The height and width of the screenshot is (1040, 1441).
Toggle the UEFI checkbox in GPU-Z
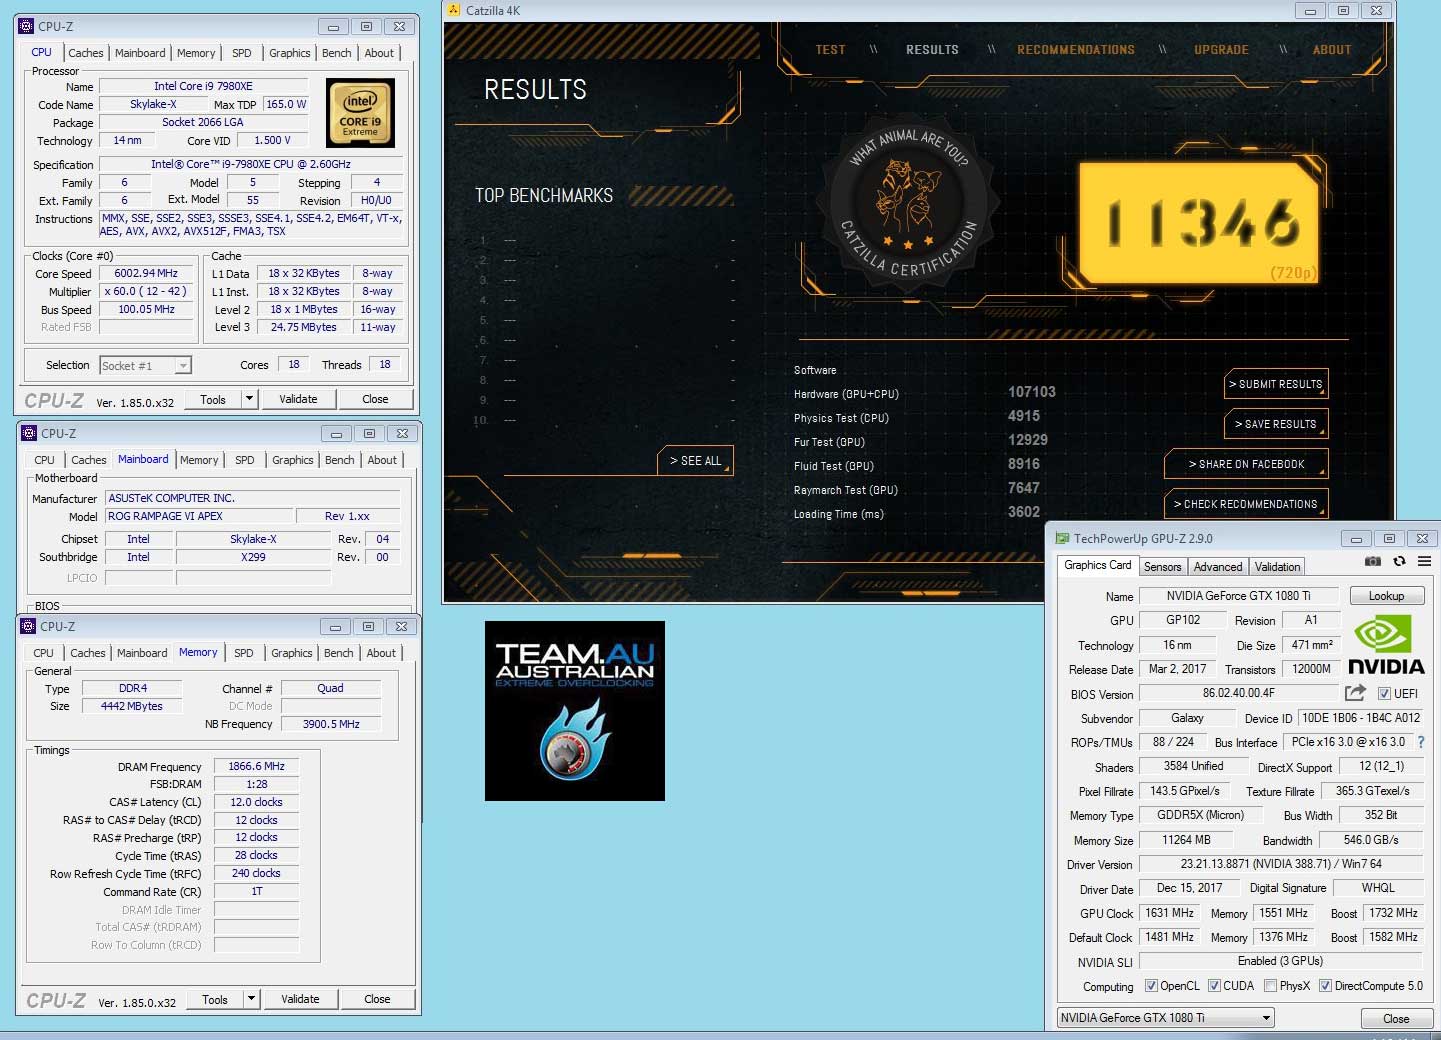[1384, 693]
